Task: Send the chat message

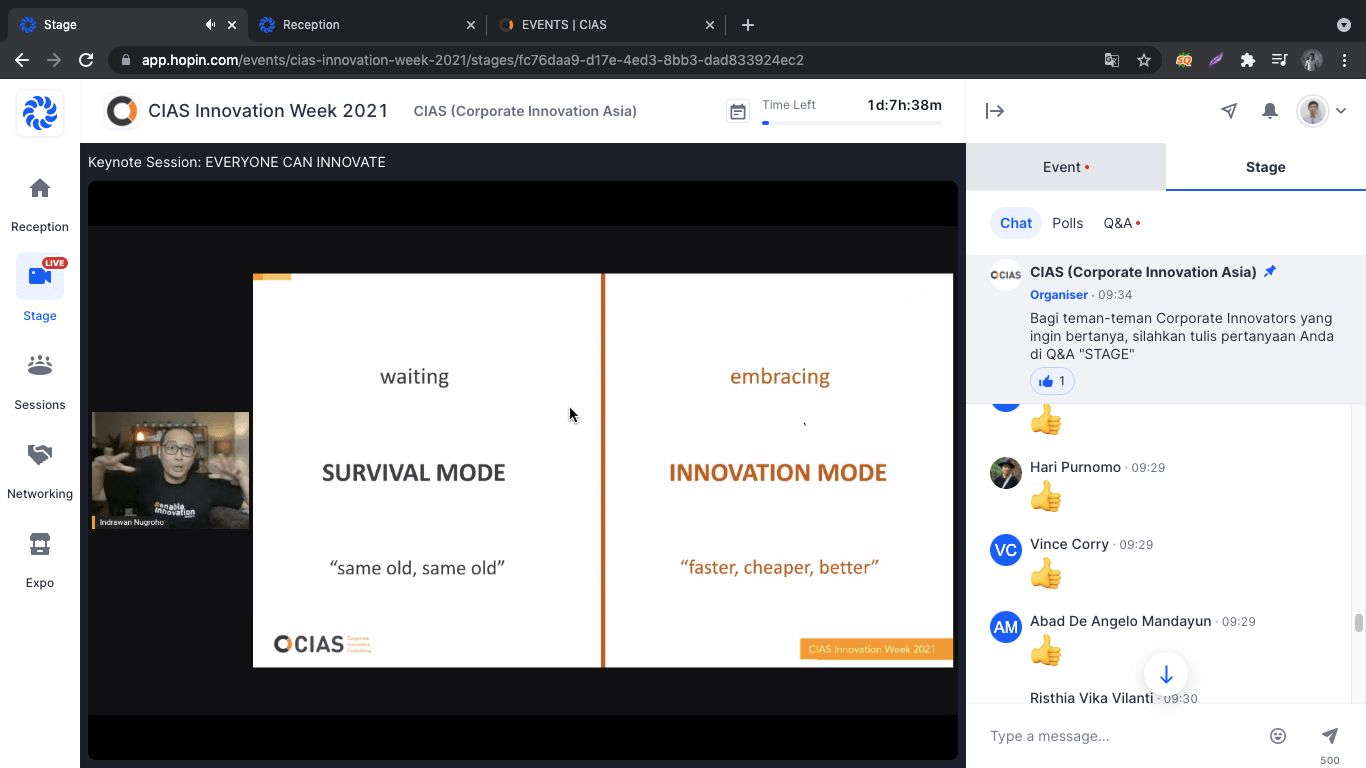Action: 1330,736
